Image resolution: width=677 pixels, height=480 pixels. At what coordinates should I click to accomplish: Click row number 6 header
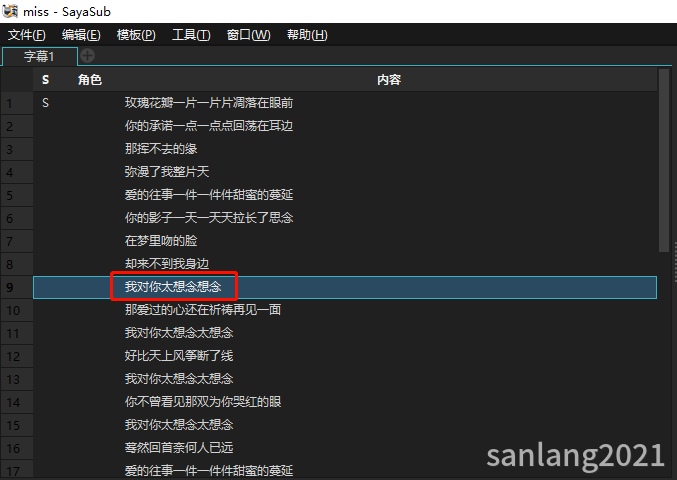click(x=17, y=218)
